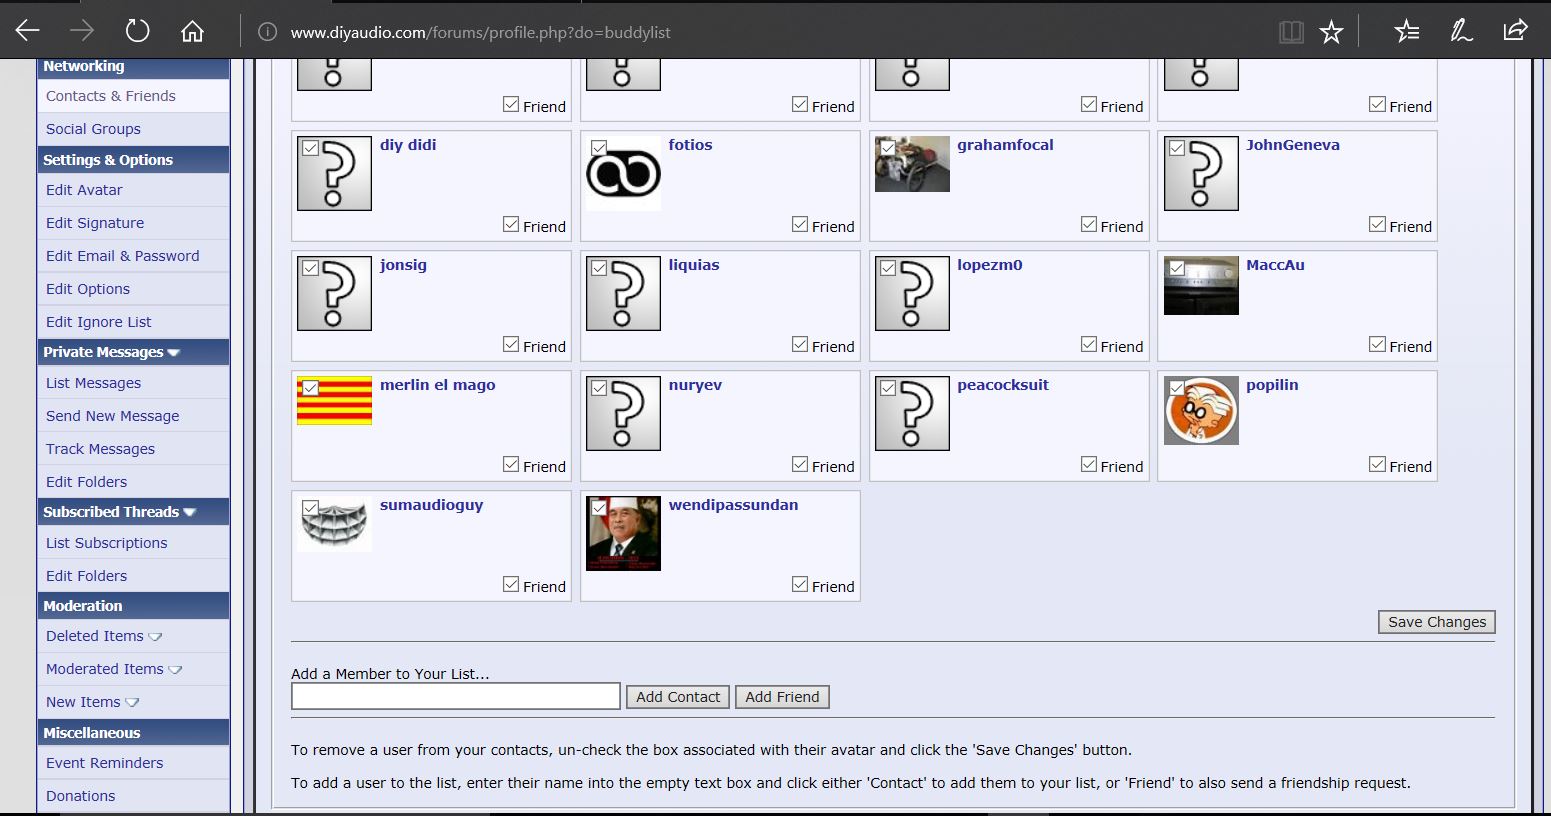1551x816 pixels.
Task: Open sumaudioguy profile link
Action: (431, 505)
